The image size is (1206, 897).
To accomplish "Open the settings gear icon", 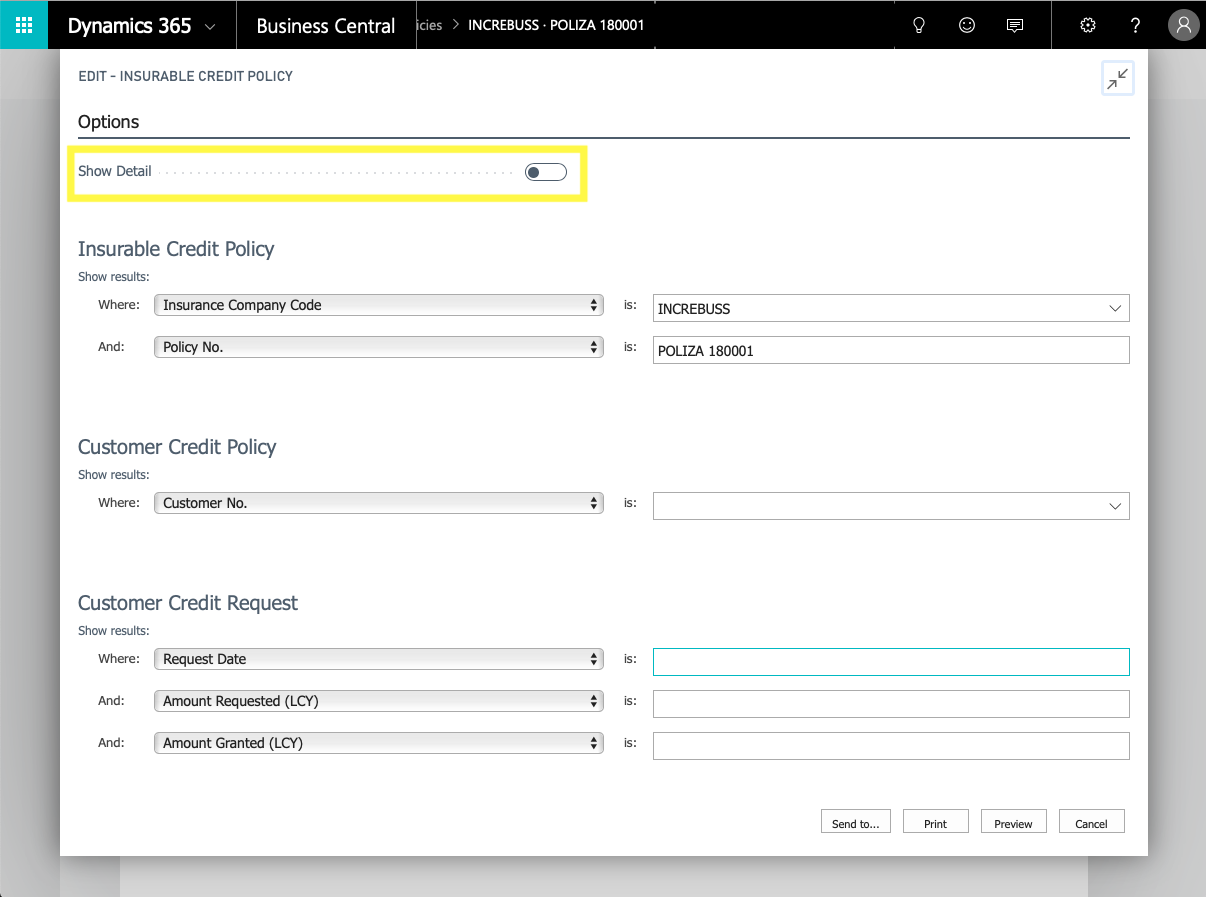I will 1088,26.
